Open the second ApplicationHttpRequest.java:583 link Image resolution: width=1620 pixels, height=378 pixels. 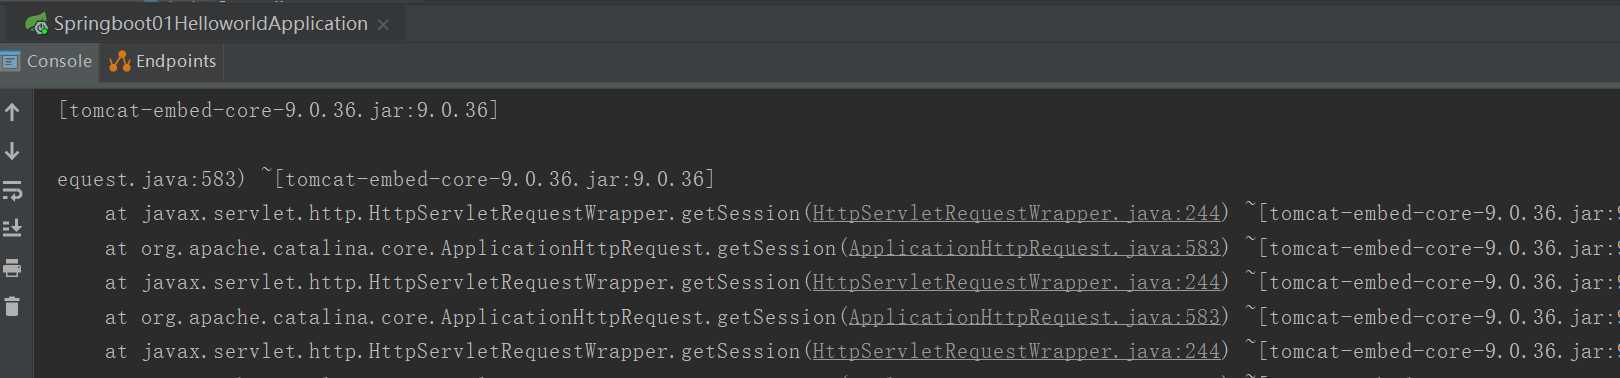(1034, 317)
